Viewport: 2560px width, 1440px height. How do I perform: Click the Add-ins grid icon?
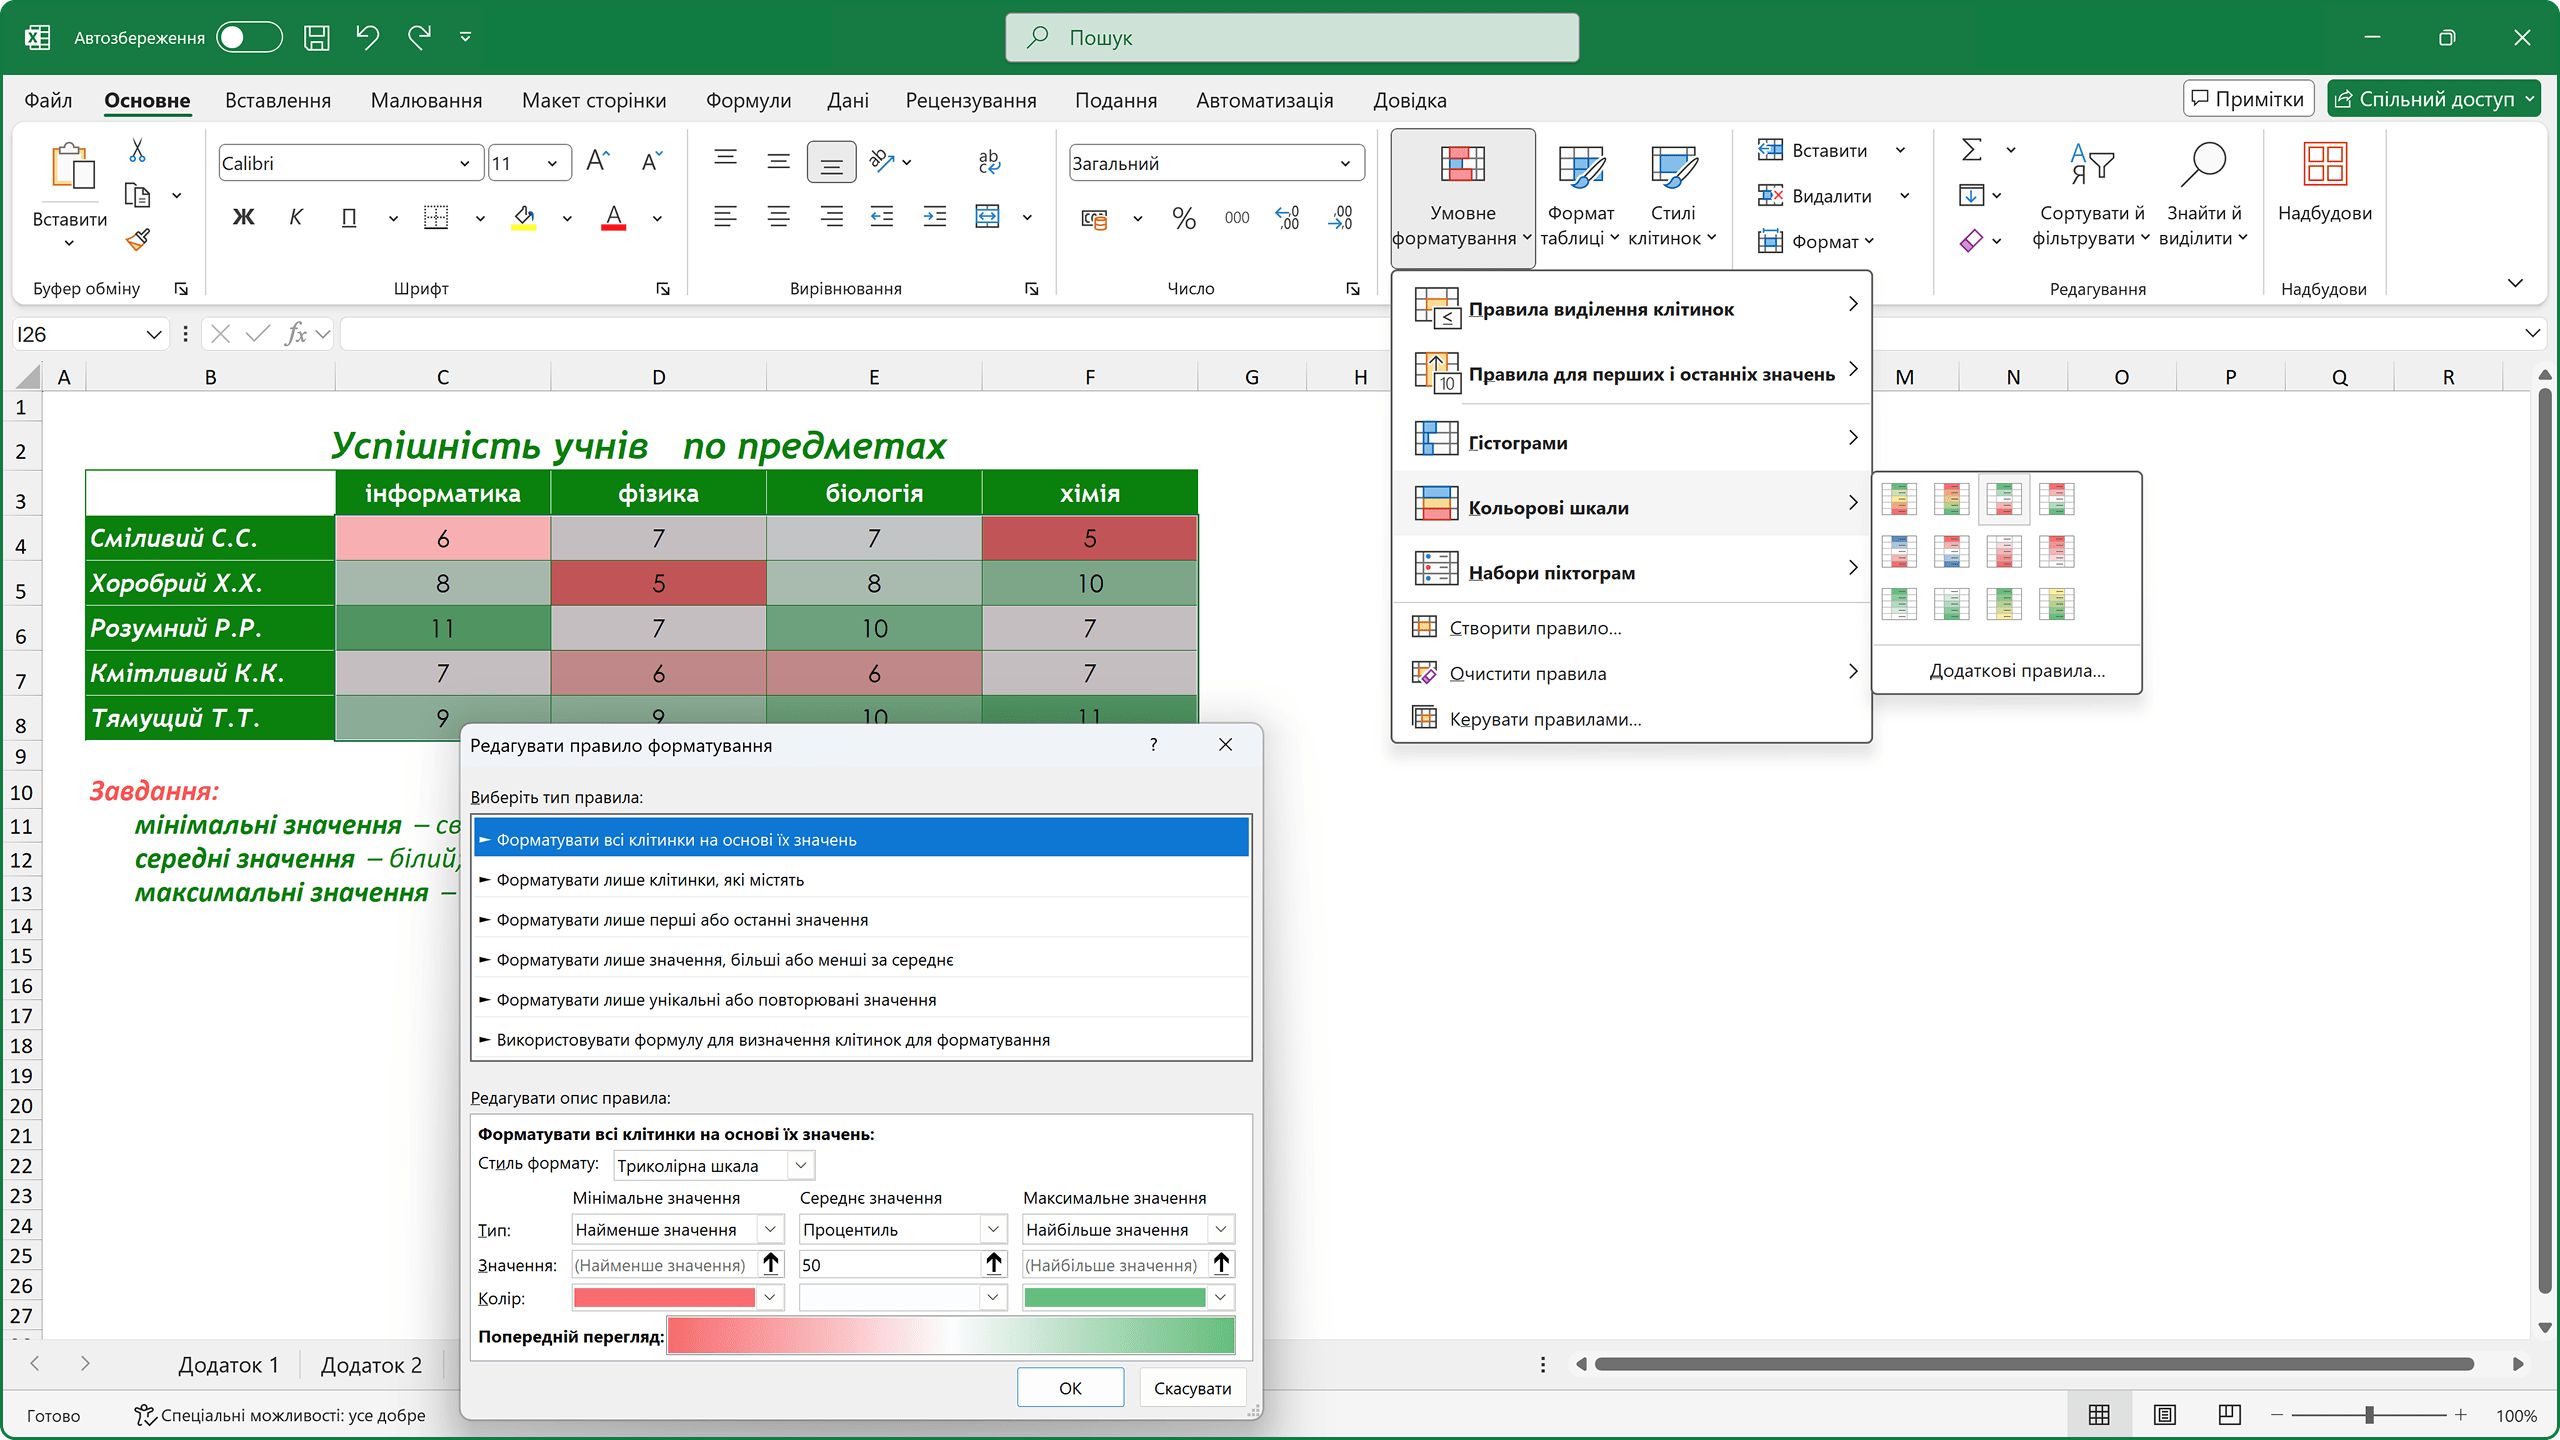[2324, 165]
